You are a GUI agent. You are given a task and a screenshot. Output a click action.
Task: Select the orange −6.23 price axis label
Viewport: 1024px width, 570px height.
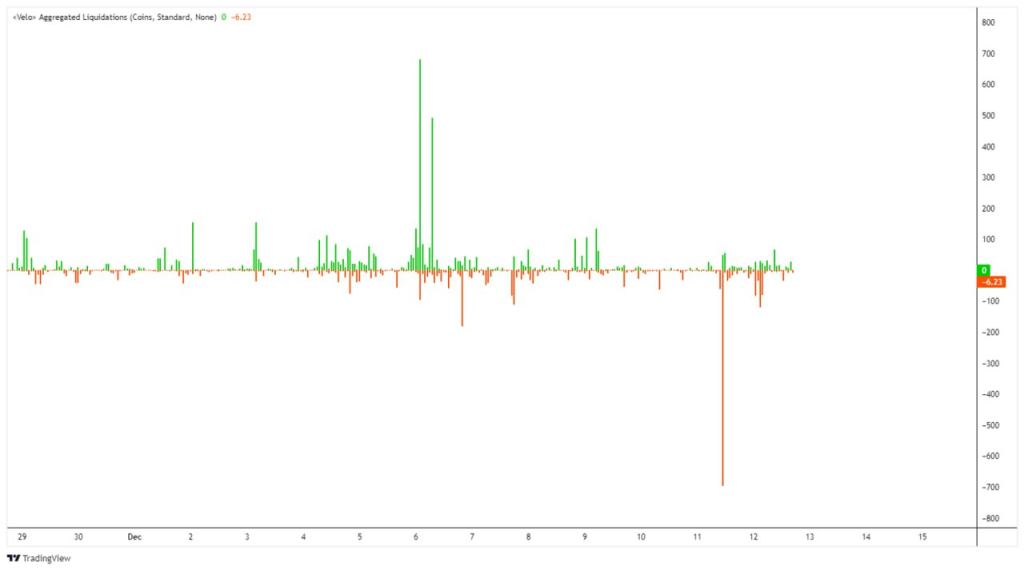[x=990, y=282]
